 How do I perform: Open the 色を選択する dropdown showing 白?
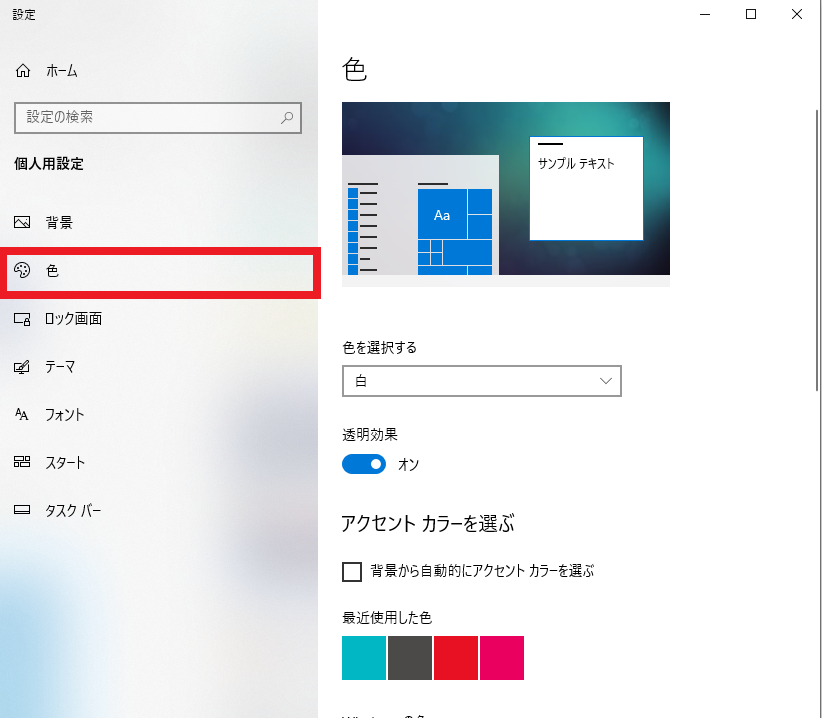pyautogui.click(x=482, y=381)
